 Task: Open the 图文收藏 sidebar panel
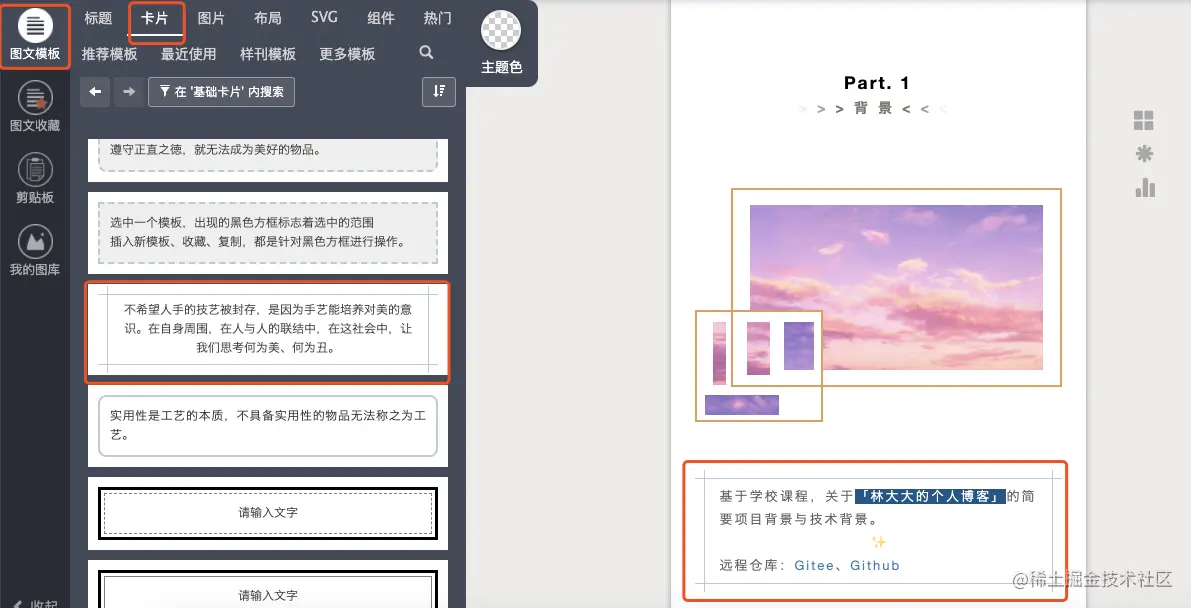(35, 108)
